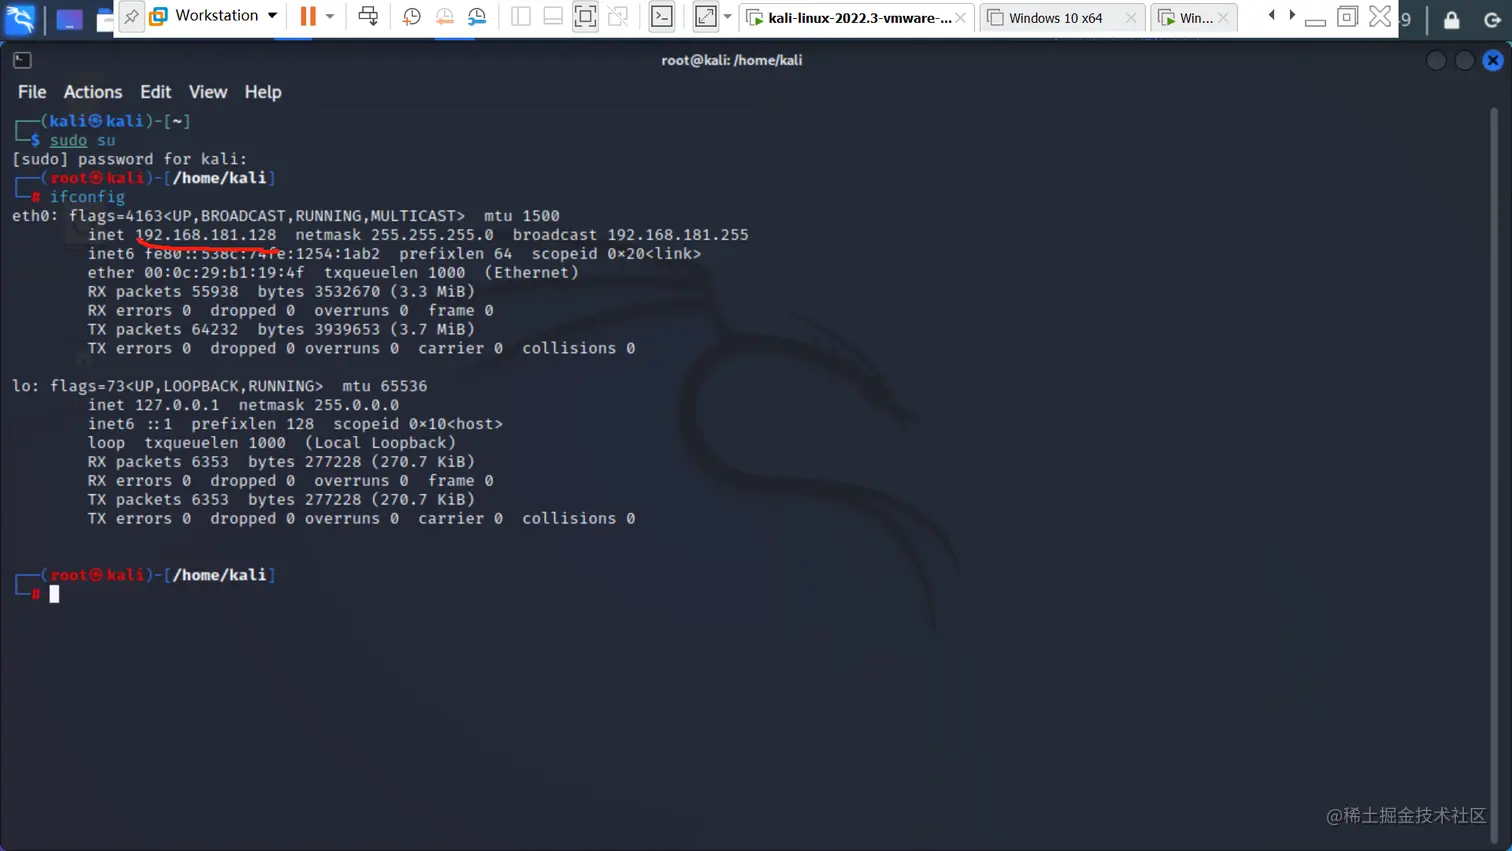Take a snapshot of the virtual machine
Image resolution: width=1512 pixels, height=851 pixels.
click(411, 16)
